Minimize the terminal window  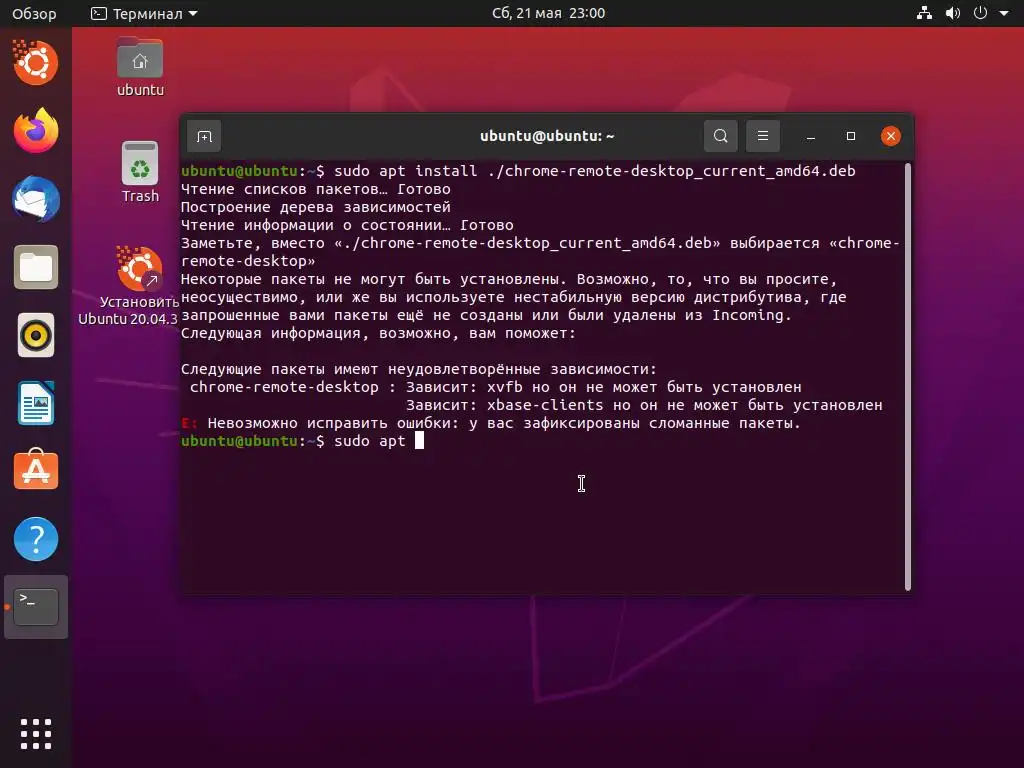coord(810,136)
